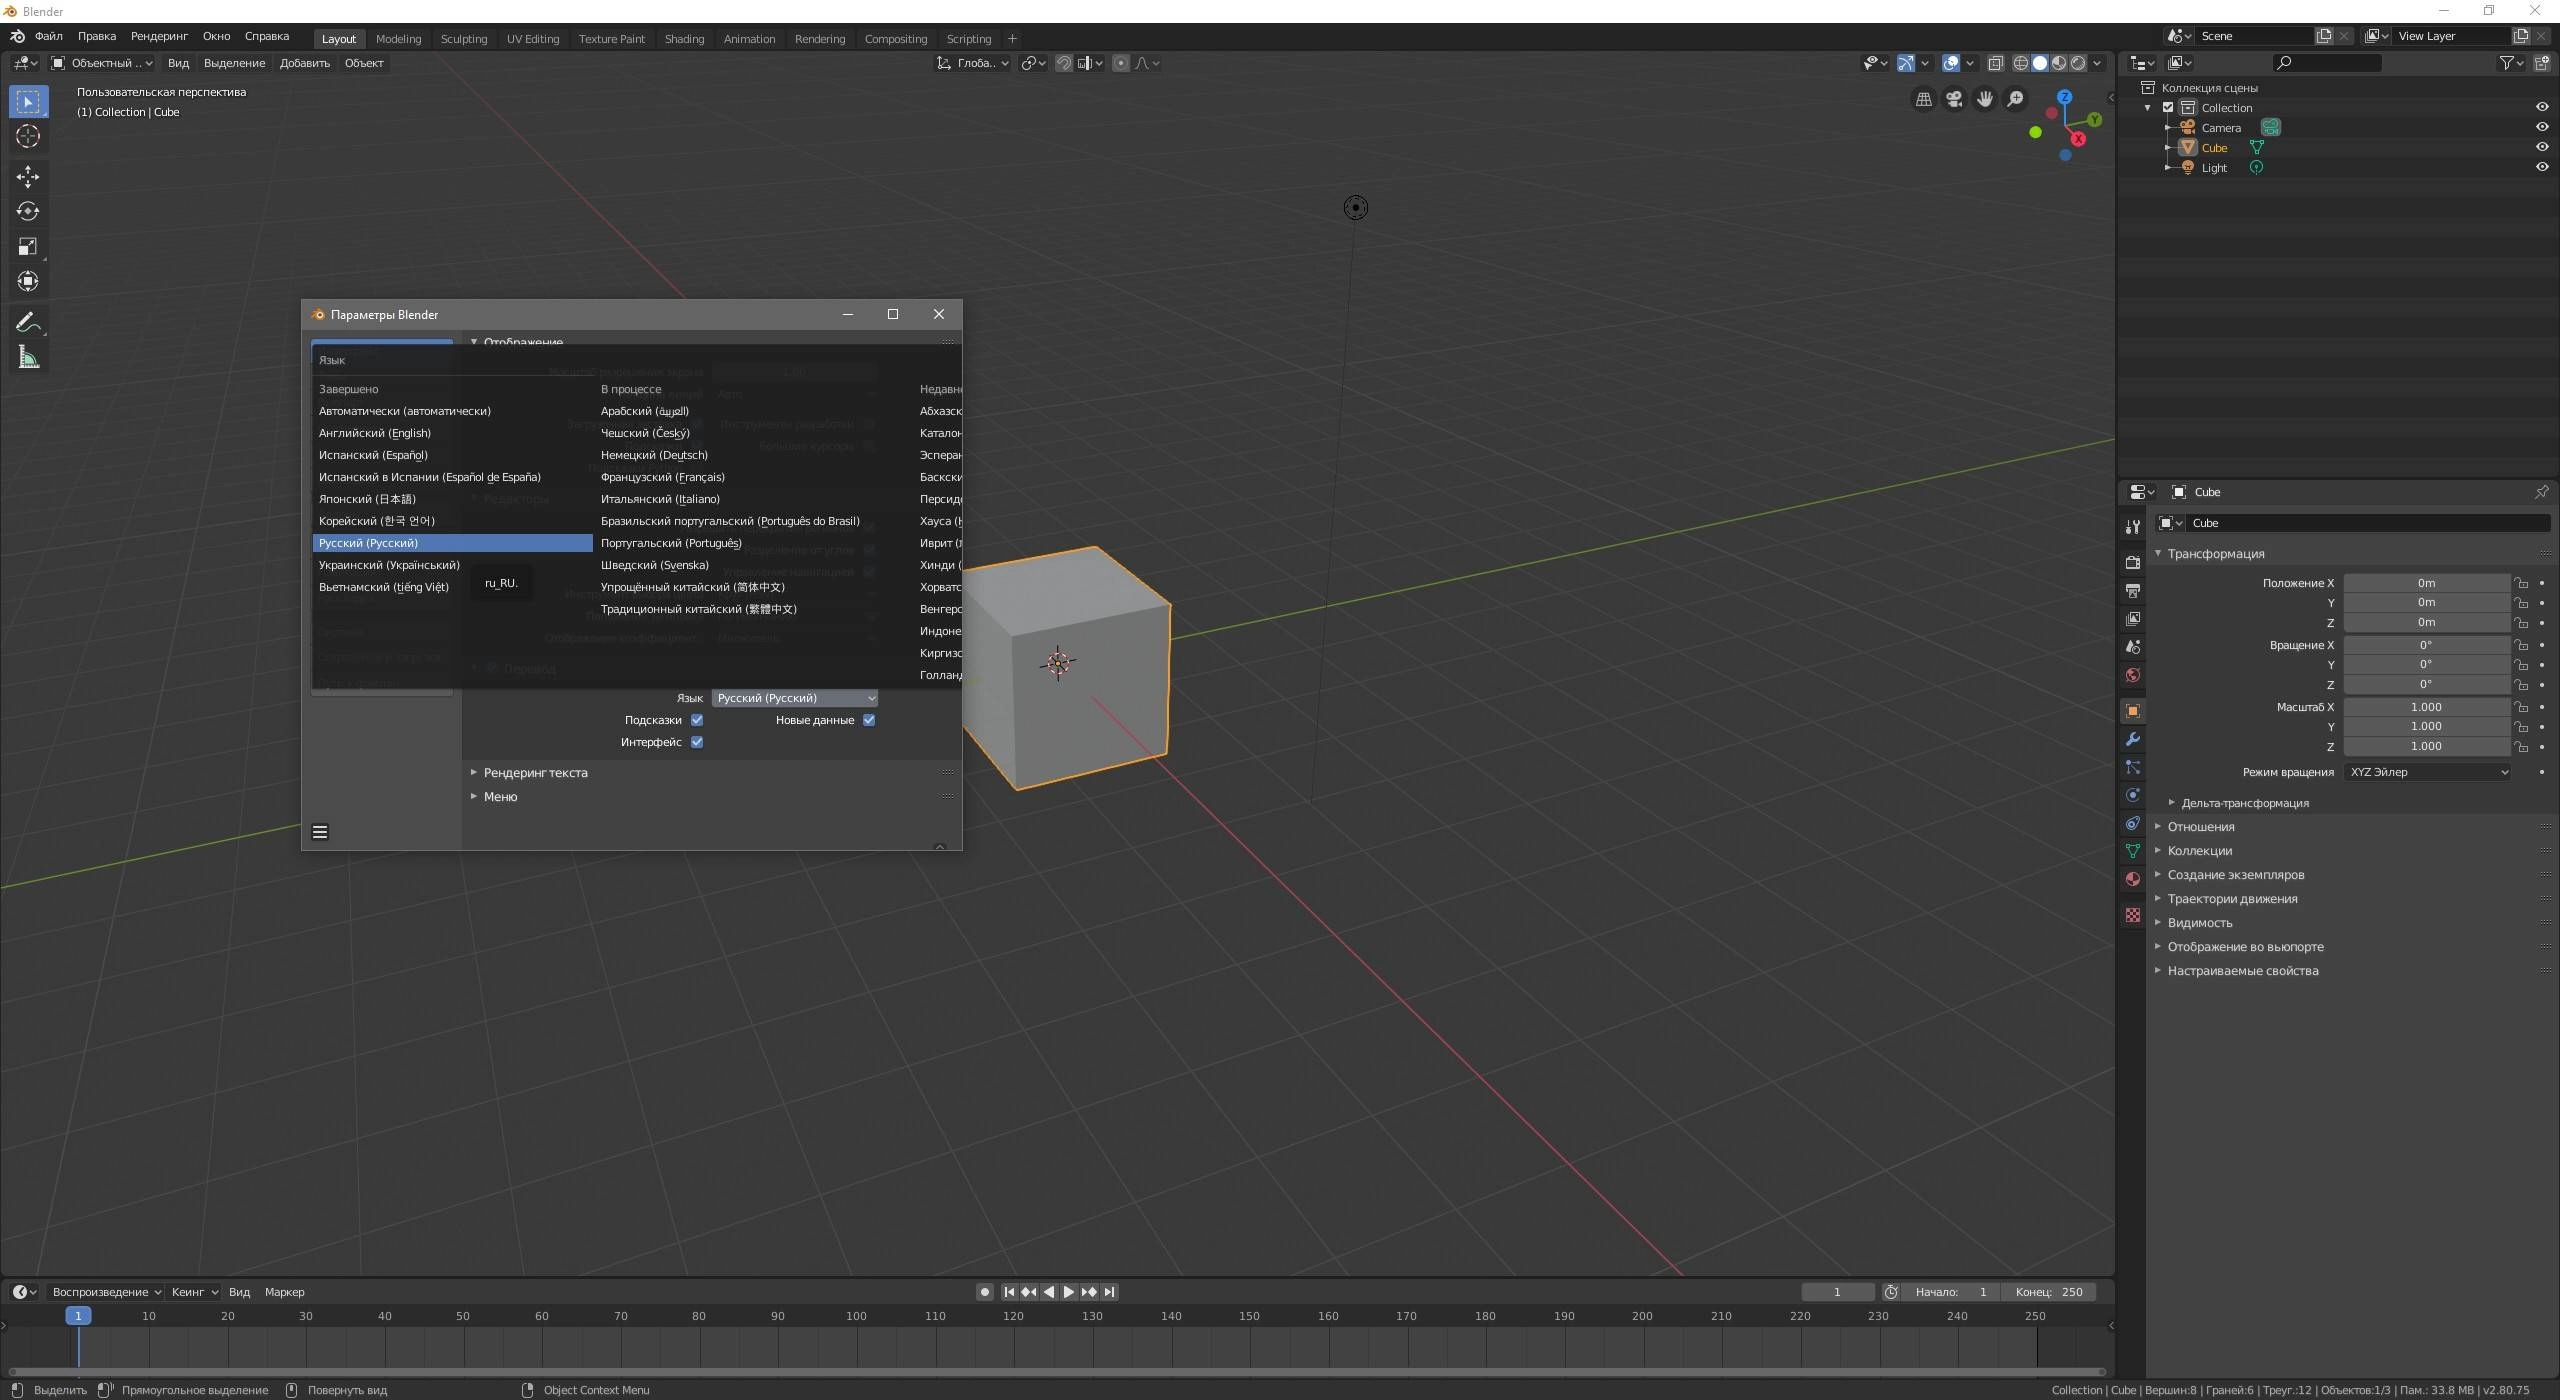Viewport: 2560px width, 1400px height.
Task: Click the Положение X value field
Action: pyautogui.click(x=2426, y=583)
